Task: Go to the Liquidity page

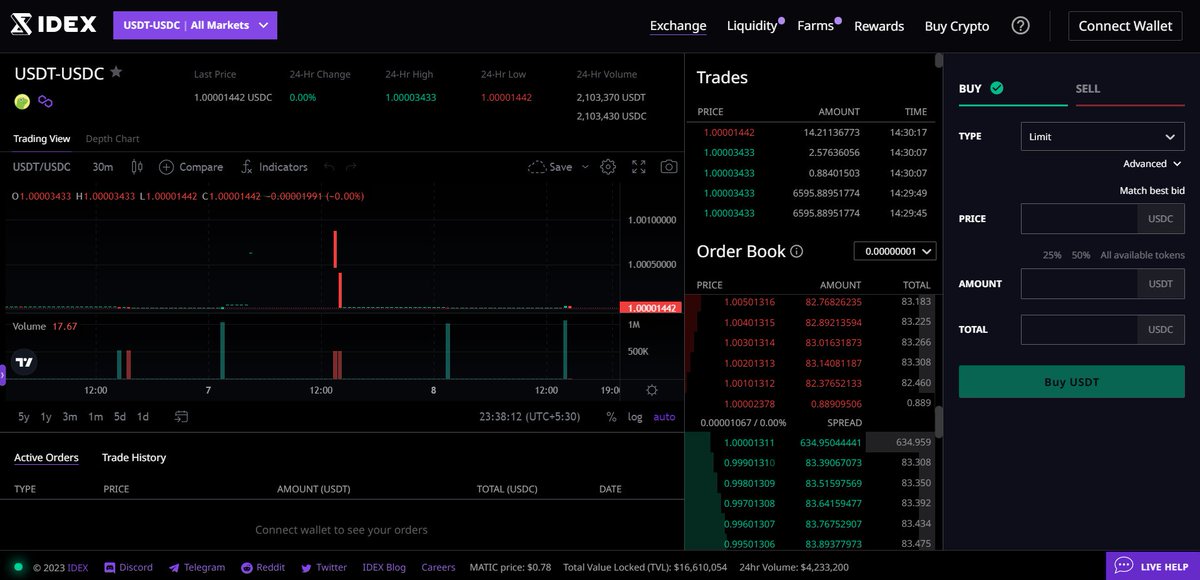Action: 752,26
